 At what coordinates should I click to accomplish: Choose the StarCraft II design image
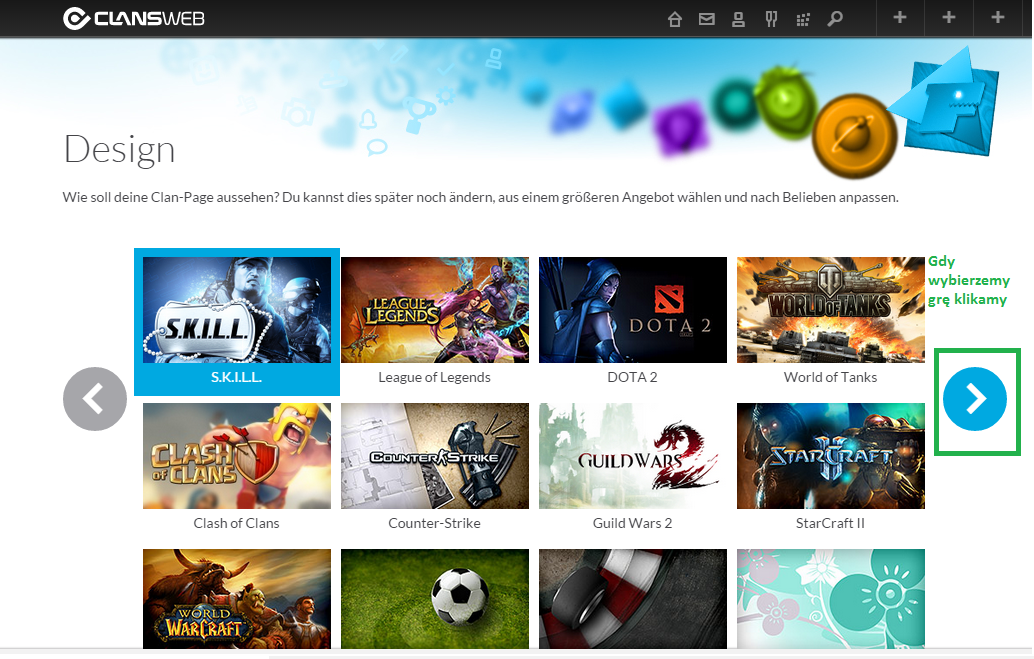830,456
